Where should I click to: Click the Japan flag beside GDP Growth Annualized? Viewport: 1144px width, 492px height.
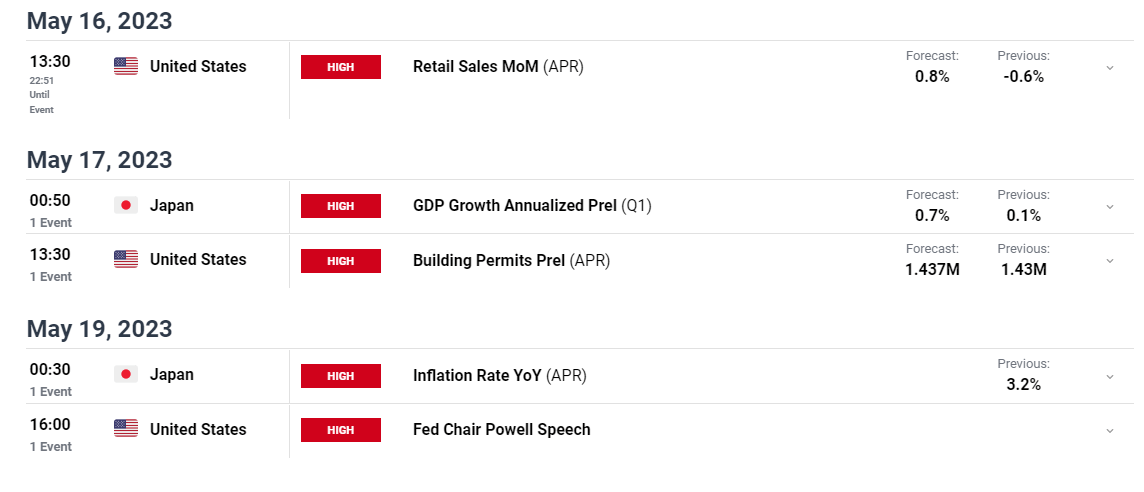click(x=125, y=206)
